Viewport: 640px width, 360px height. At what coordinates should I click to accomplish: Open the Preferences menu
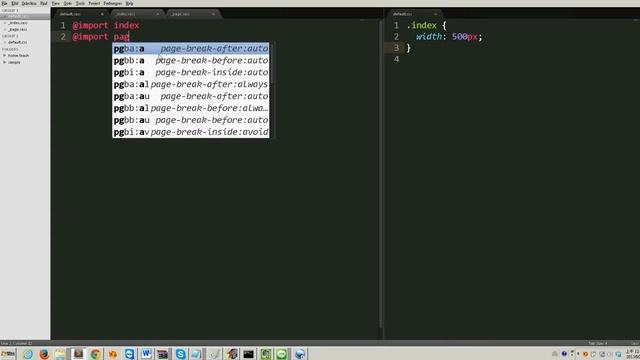113,3
